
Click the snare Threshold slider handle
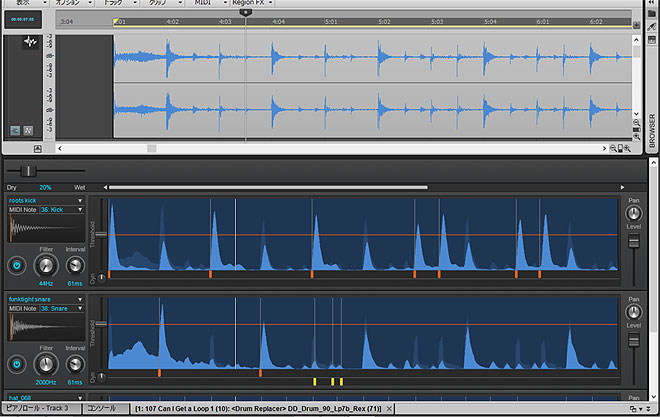pos(101,324)
